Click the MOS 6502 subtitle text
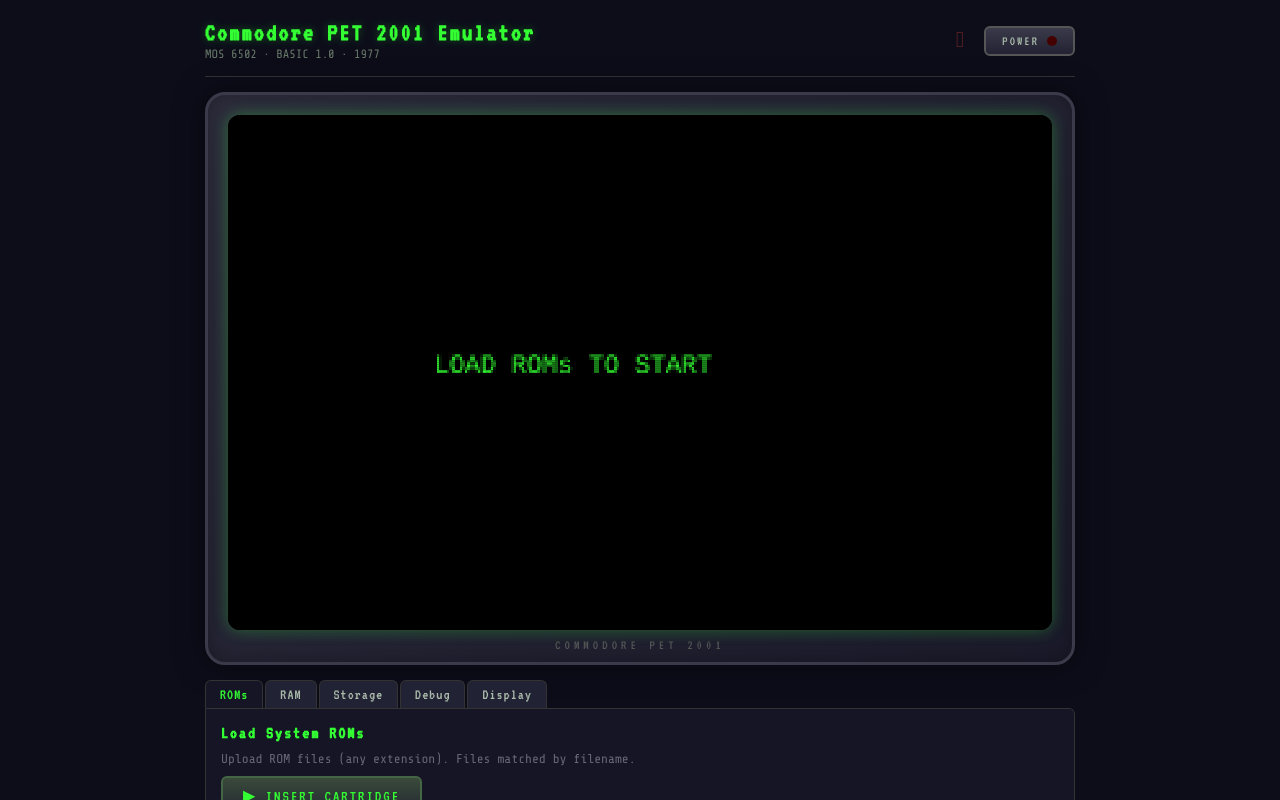Image resolution: width=1280 pixels, height=800 pixels. [231, 55]
